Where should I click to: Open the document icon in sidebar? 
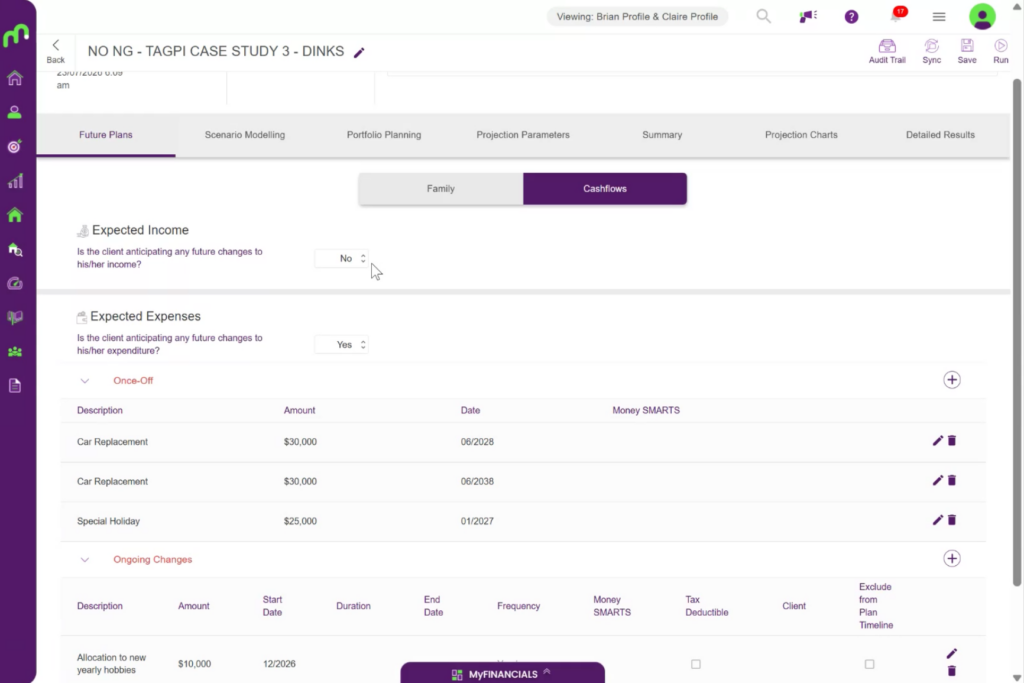click(14, 386)
